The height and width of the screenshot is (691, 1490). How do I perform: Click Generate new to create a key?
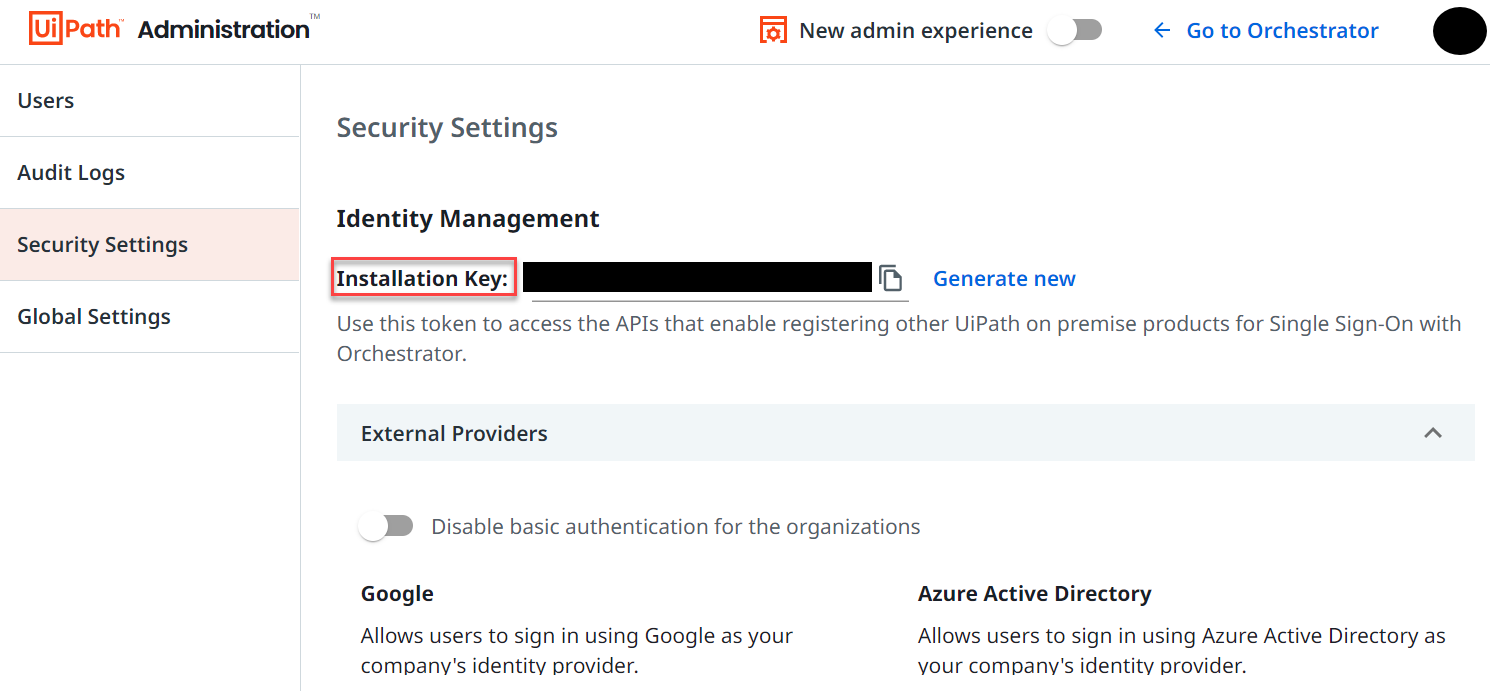(x=1004, y=279)
